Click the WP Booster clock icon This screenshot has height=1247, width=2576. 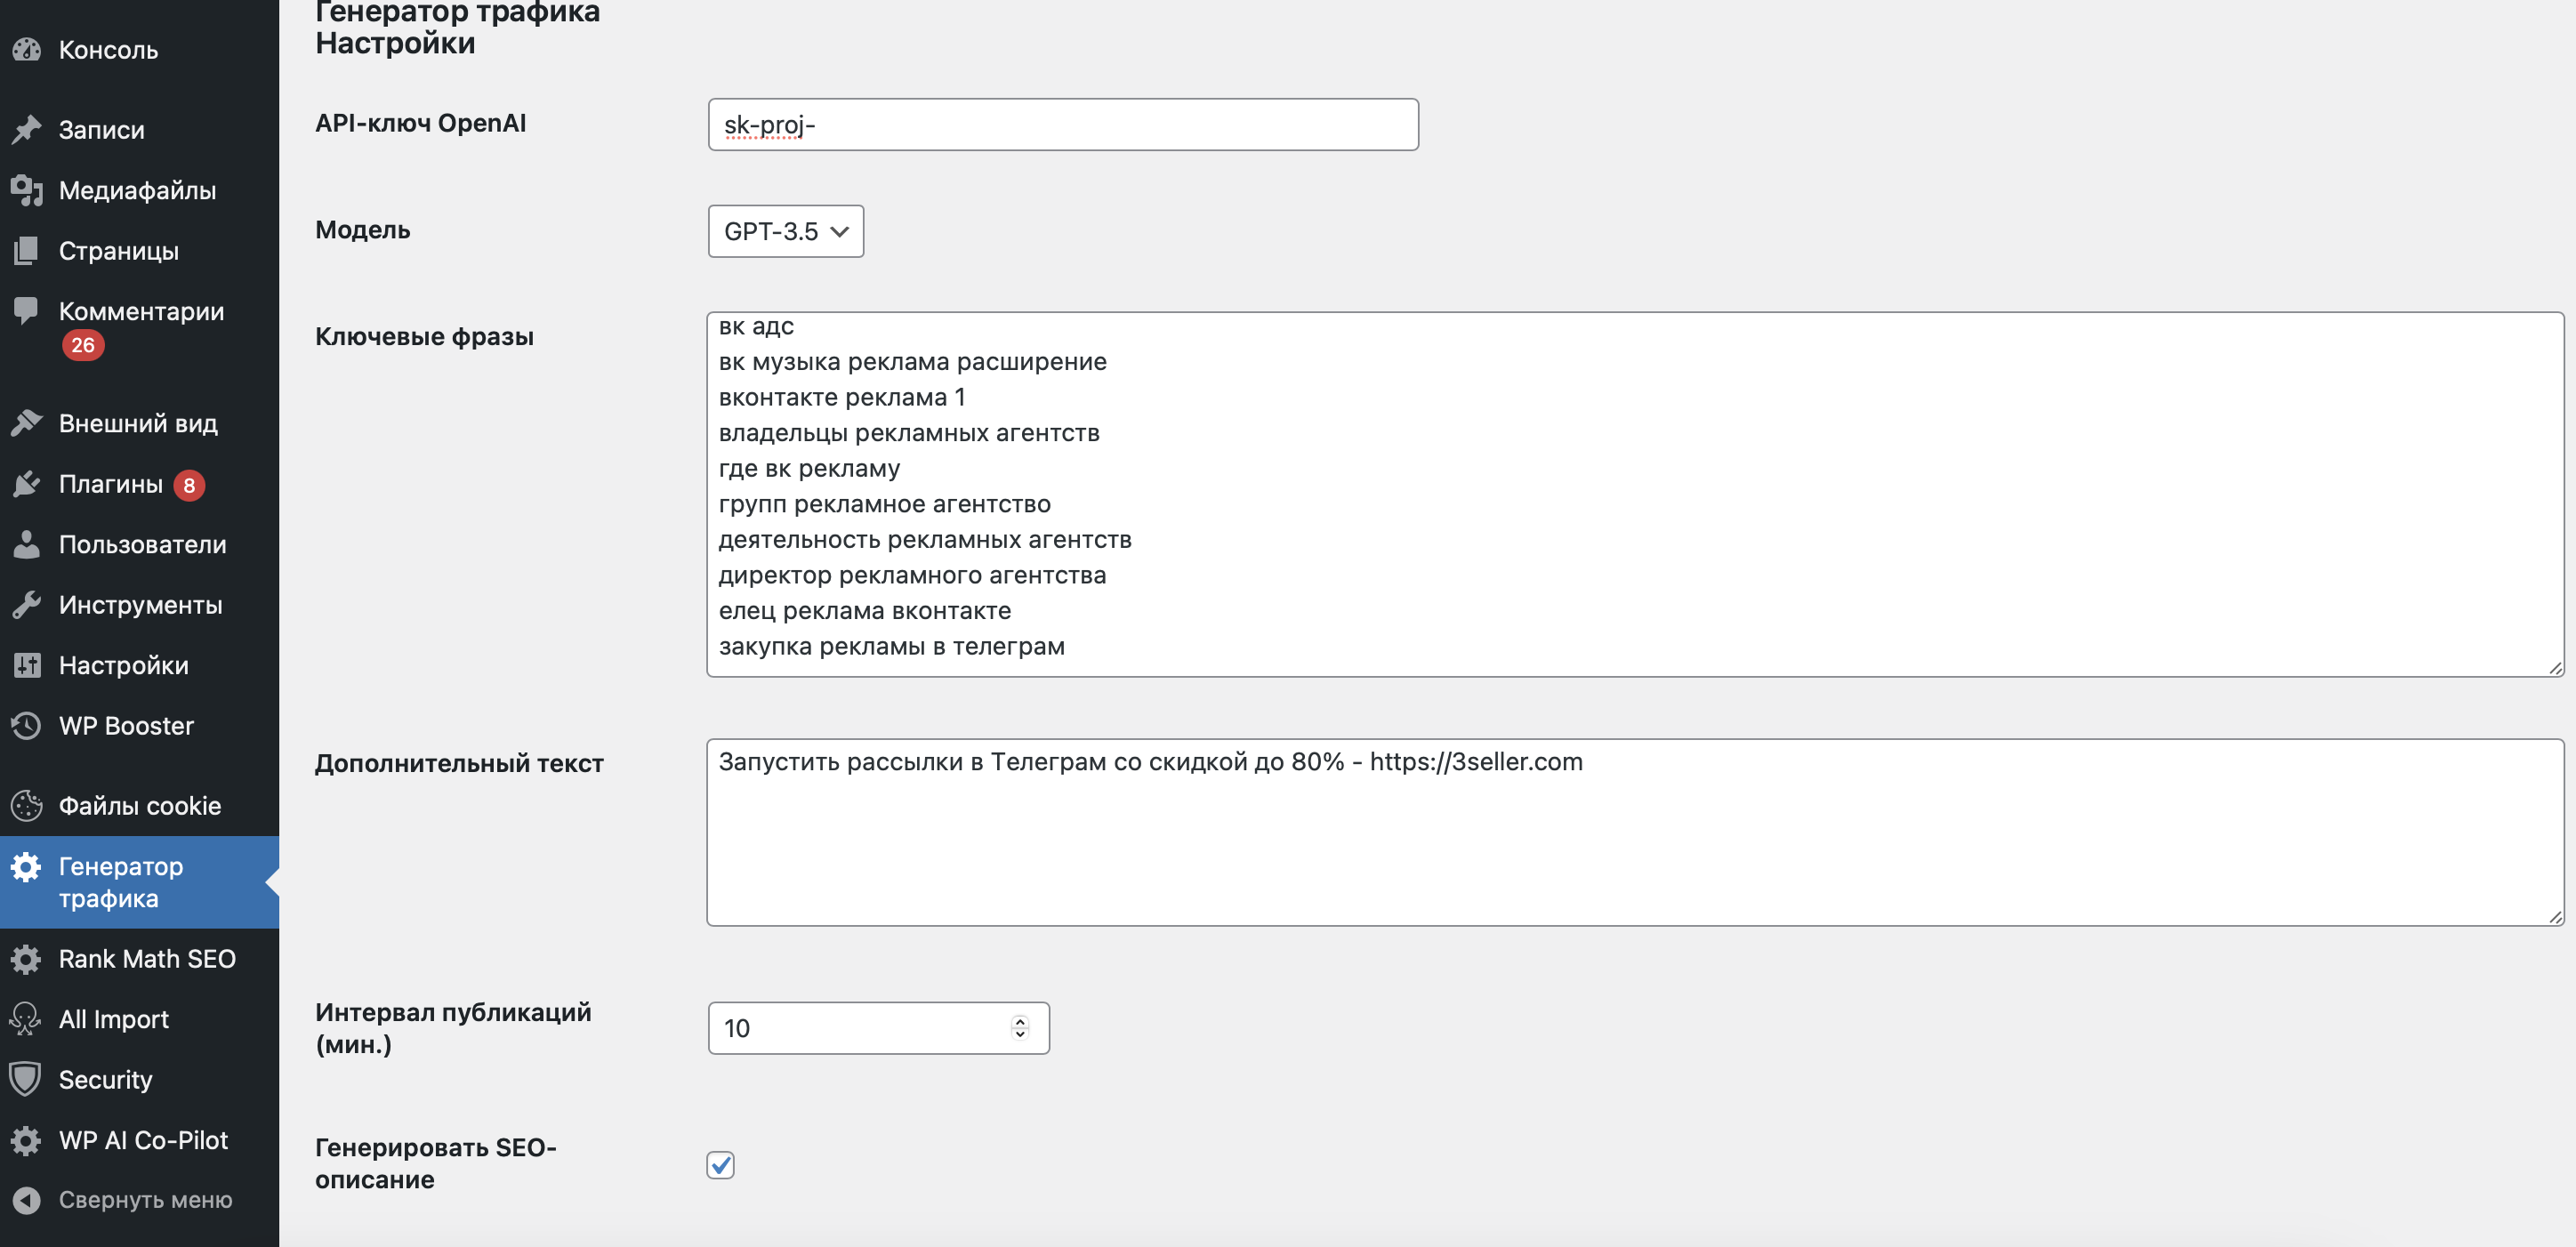coord(27,726)
